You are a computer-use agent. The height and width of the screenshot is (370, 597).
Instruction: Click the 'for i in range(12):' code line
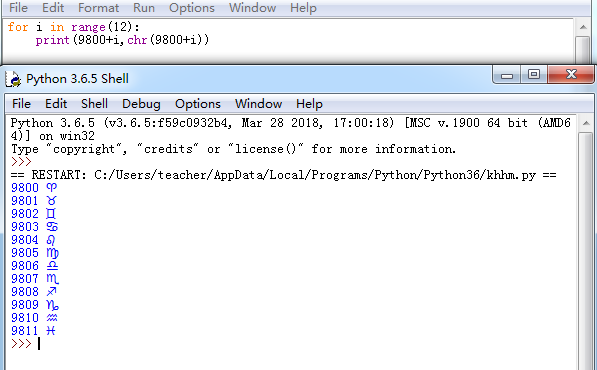pyautogui.click(x=73, y=27)
